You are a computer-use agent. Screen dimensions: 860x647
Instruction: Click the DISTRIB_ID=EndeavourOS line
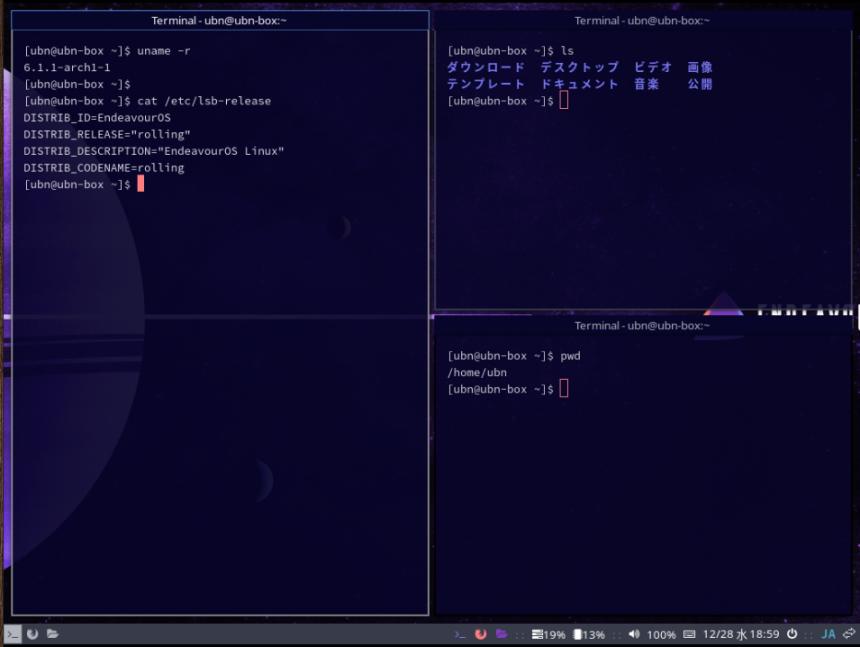97,118
